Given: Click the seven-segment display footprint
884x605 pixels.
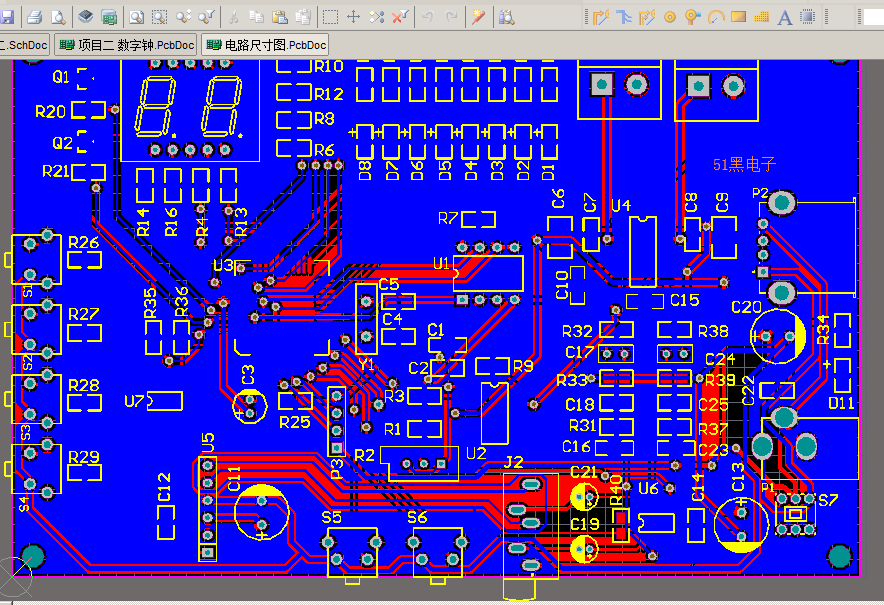Looking at the screenshot, I should pyautogui.click(x=190, y=111).
